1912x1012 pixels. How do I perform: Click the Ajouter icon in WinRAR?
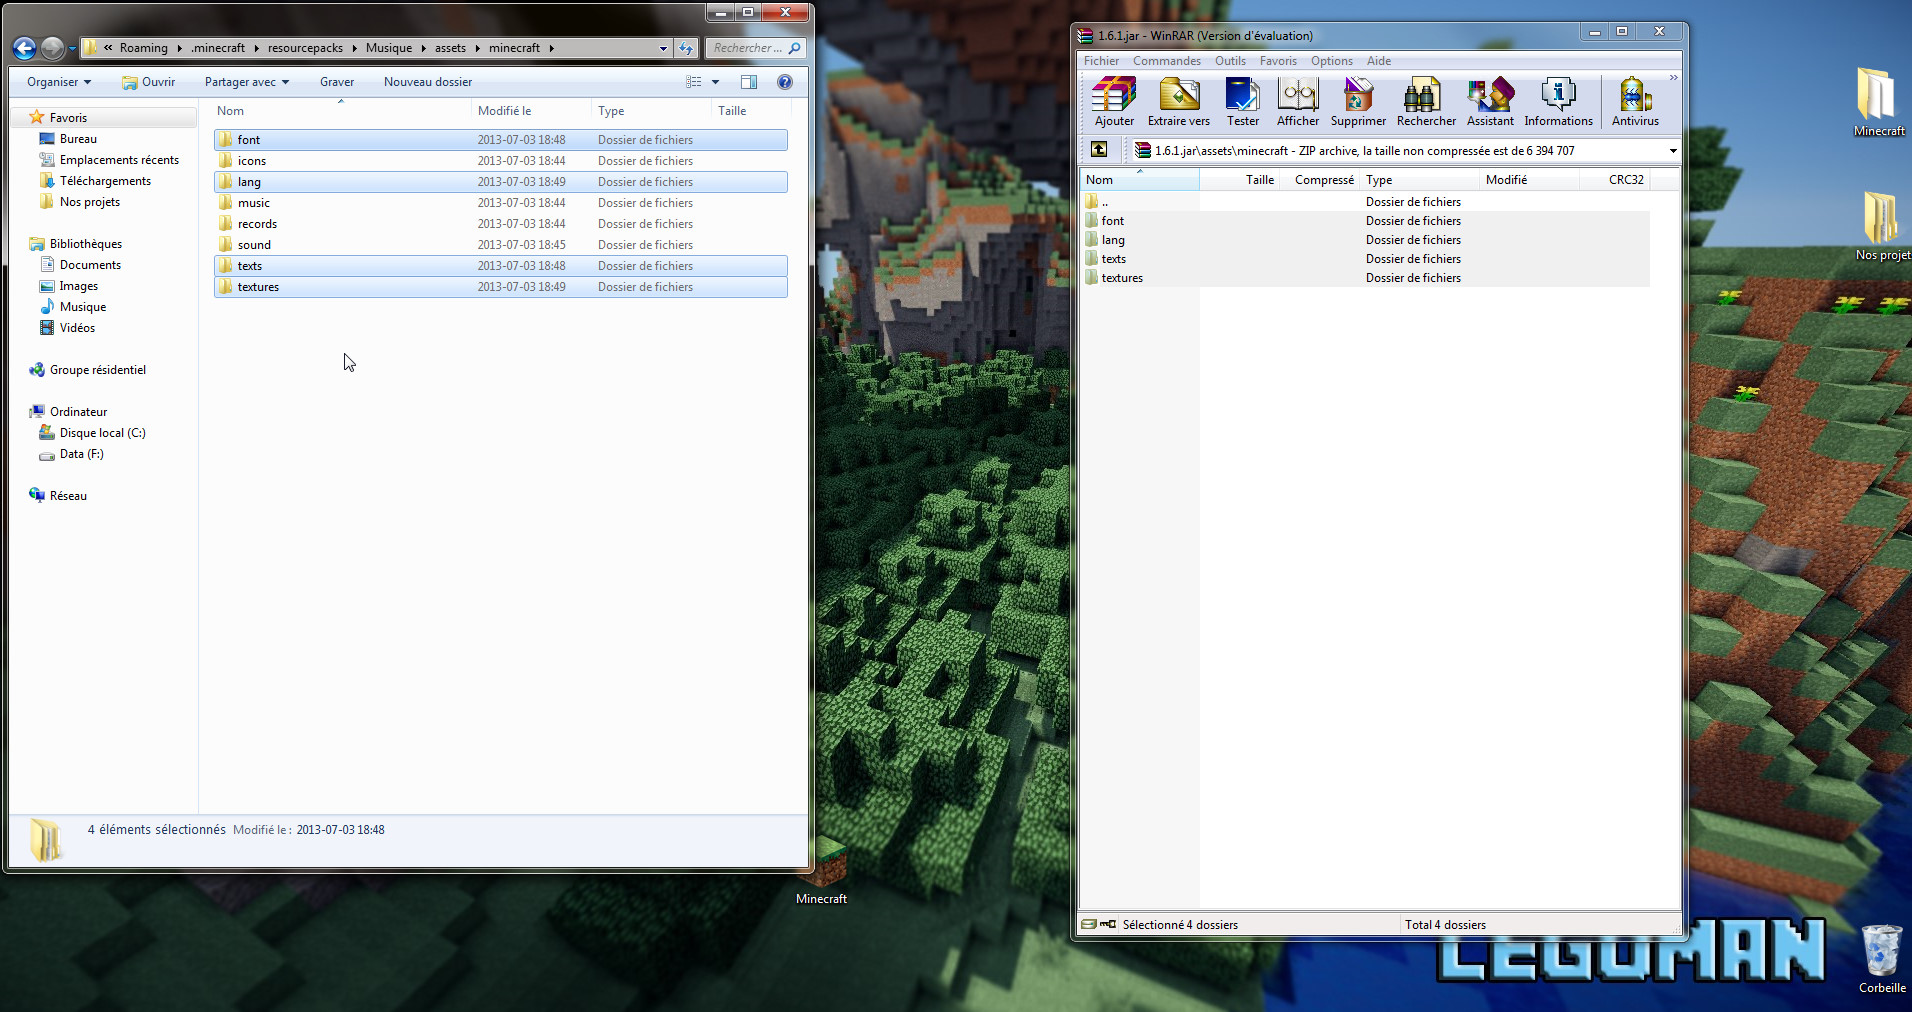point(1114,102)
